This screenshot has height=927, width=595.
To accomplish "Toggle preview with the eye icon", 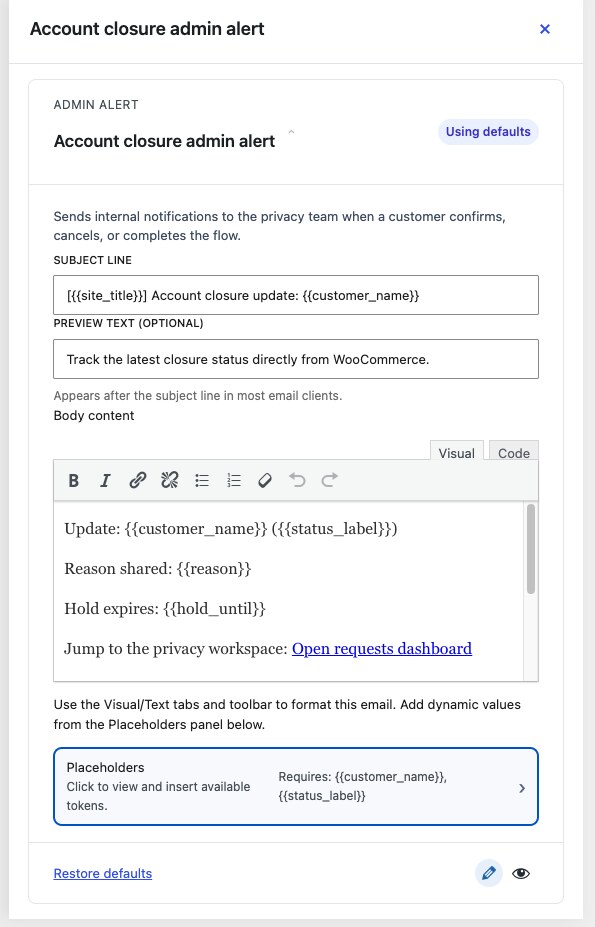I will click(520, 873).
